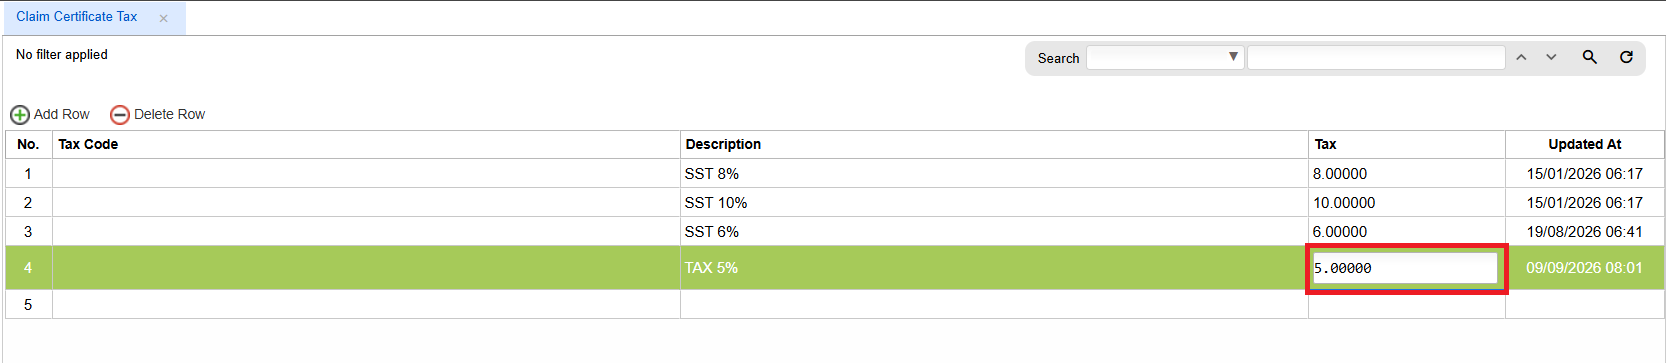
Task: Click the Updated At column header
Action: (x=1585, y=144)
